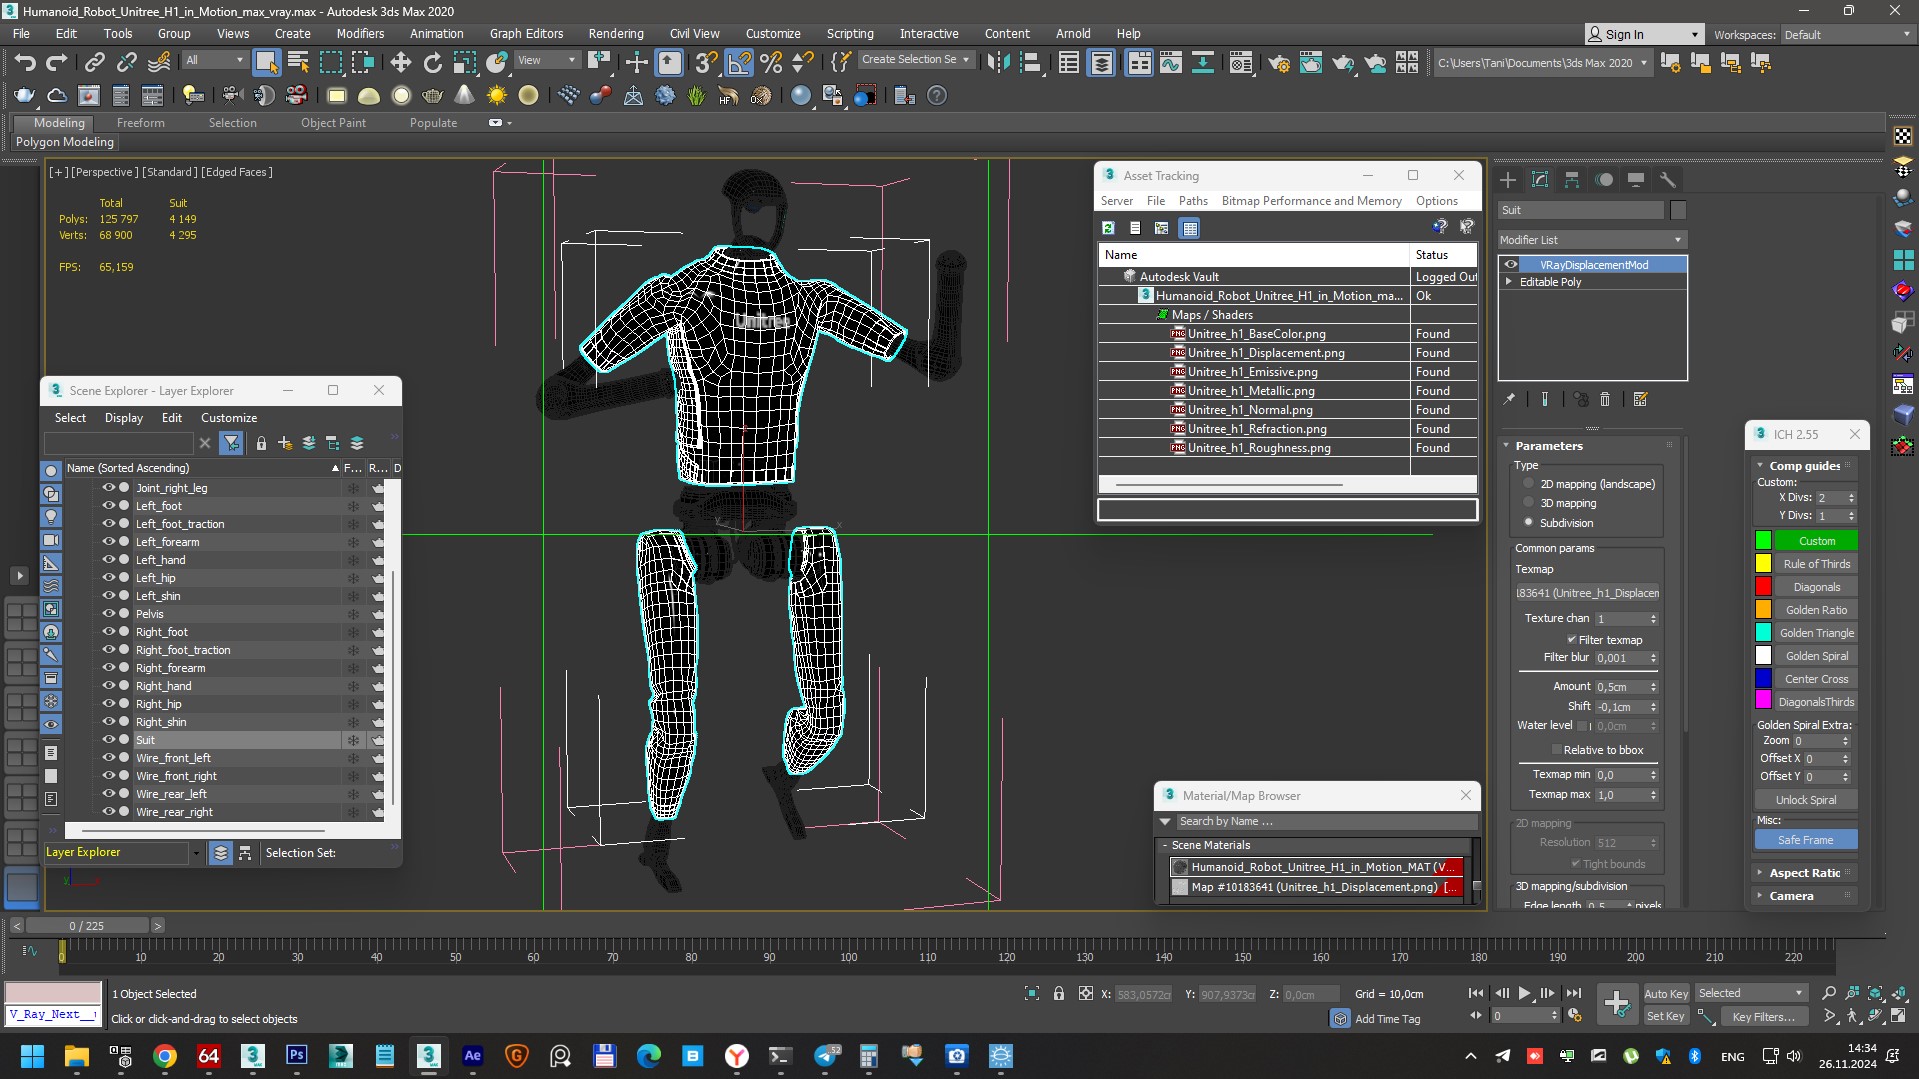Select the Select and Move tool

pos(400,63)
